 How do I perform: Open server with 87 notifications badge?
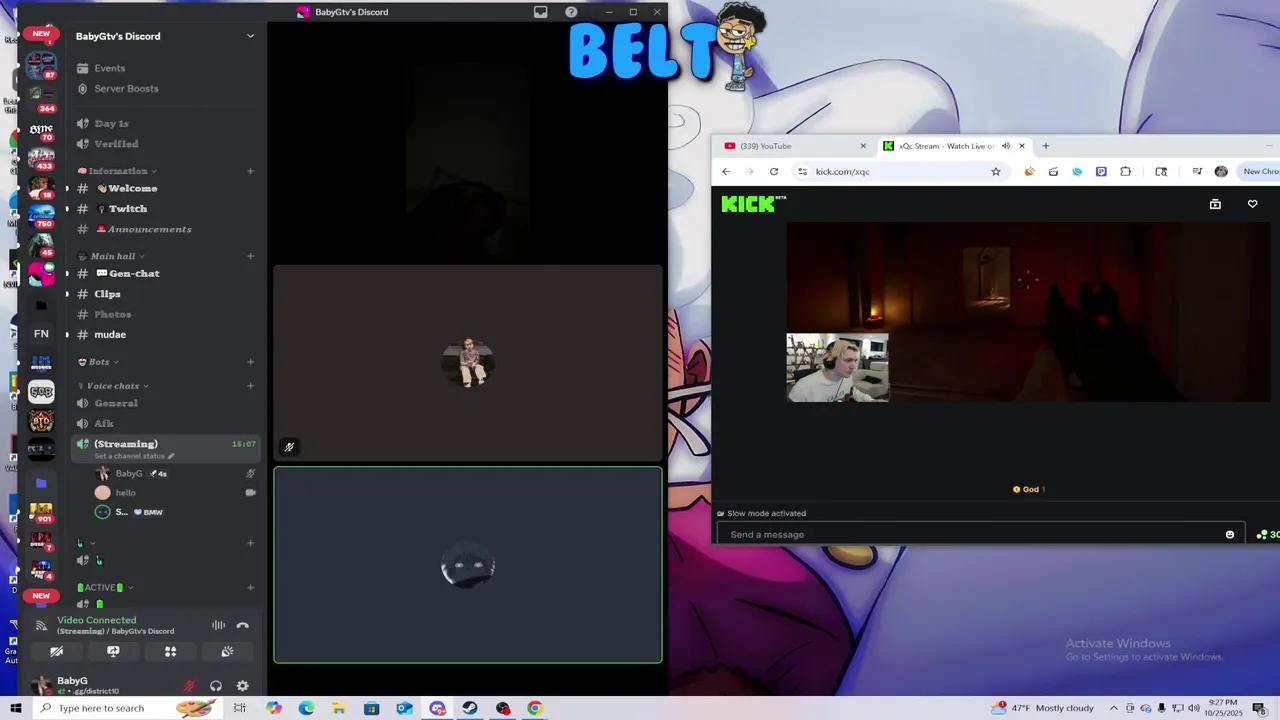click(x=41, y=66)
